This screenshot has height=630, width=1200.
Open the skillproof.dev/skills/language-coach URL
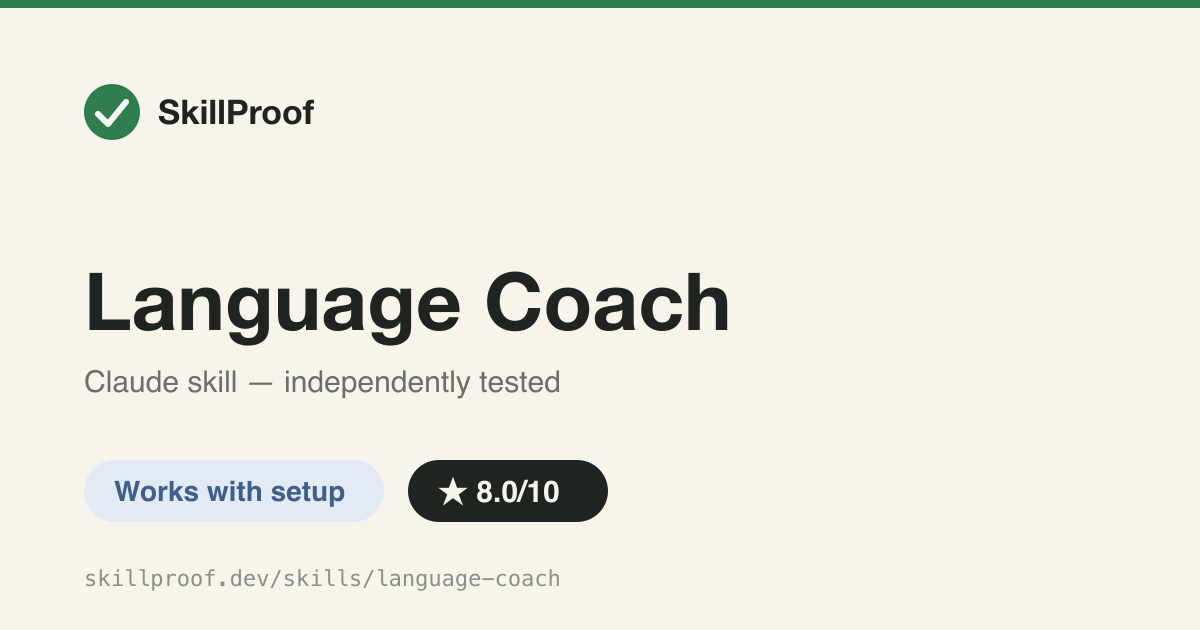(x=322, y=578)
